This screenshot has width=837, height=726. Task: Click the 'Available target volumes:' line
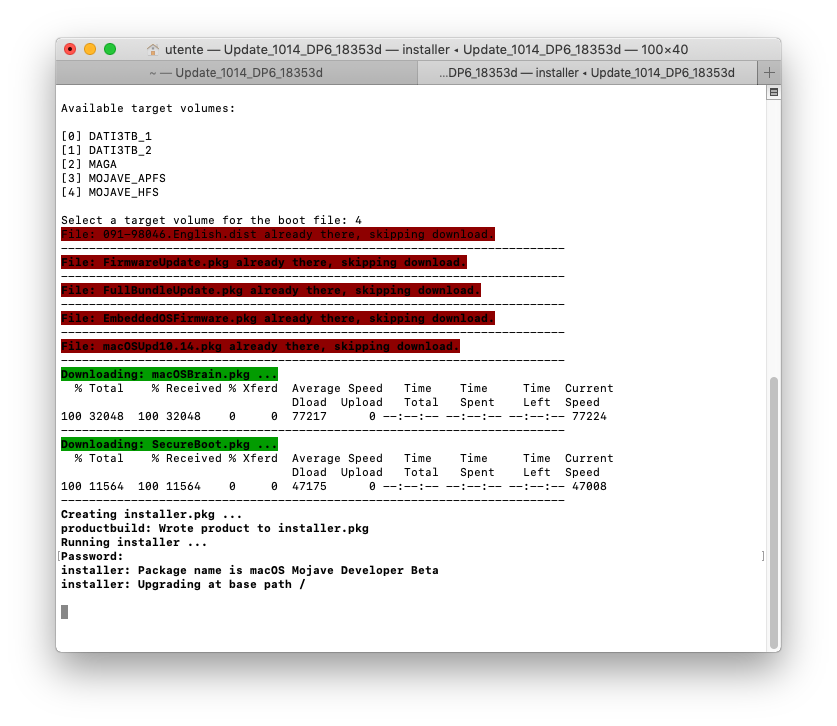click(148, 108)
